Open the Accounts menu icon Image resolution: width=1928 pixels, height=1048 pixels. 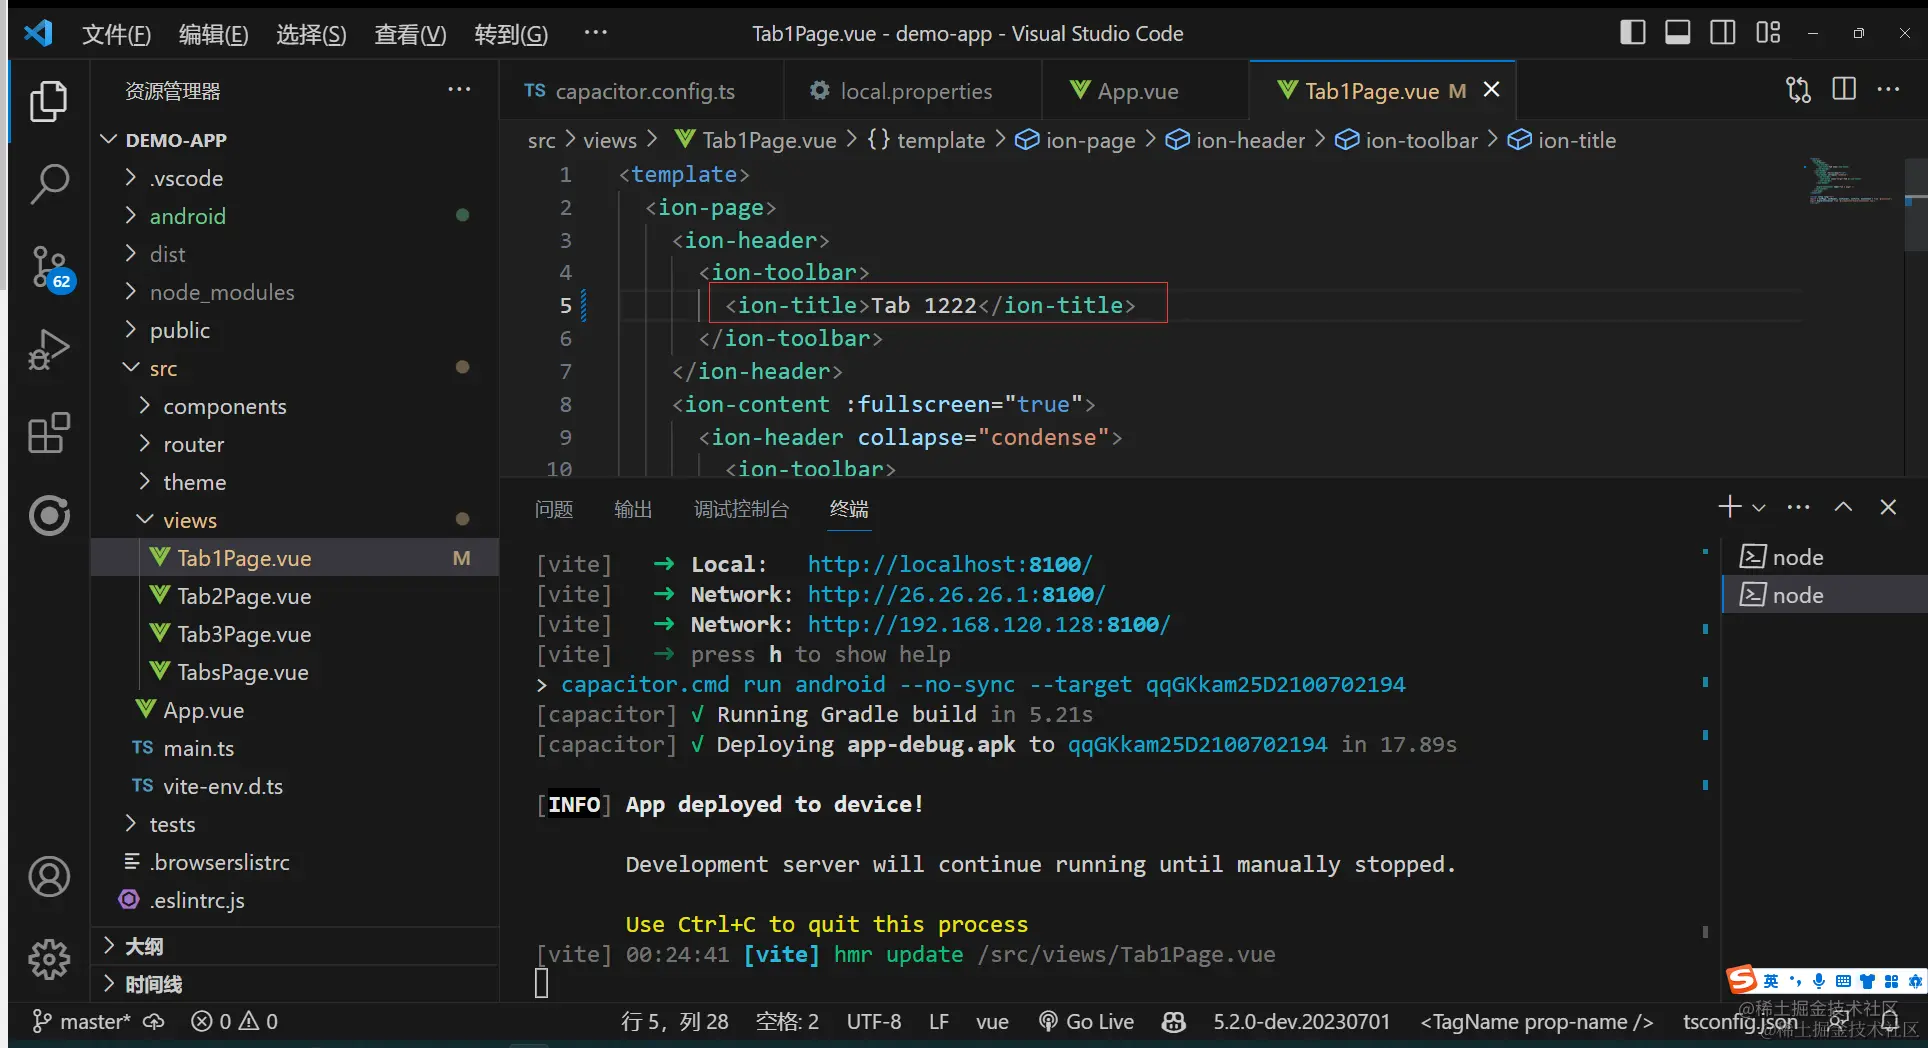coord(49,876)
